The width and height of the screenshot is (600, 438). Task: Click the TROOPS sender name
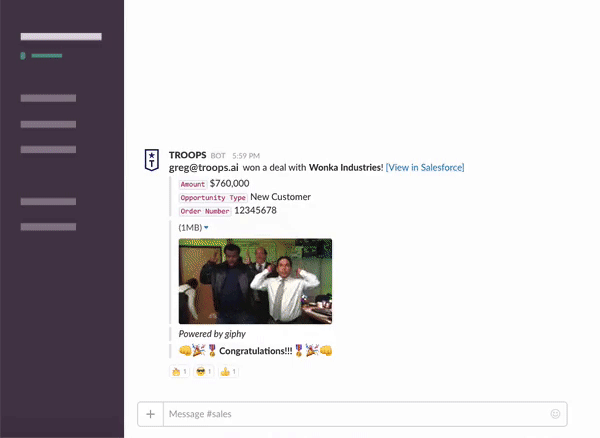click(188, 155)
